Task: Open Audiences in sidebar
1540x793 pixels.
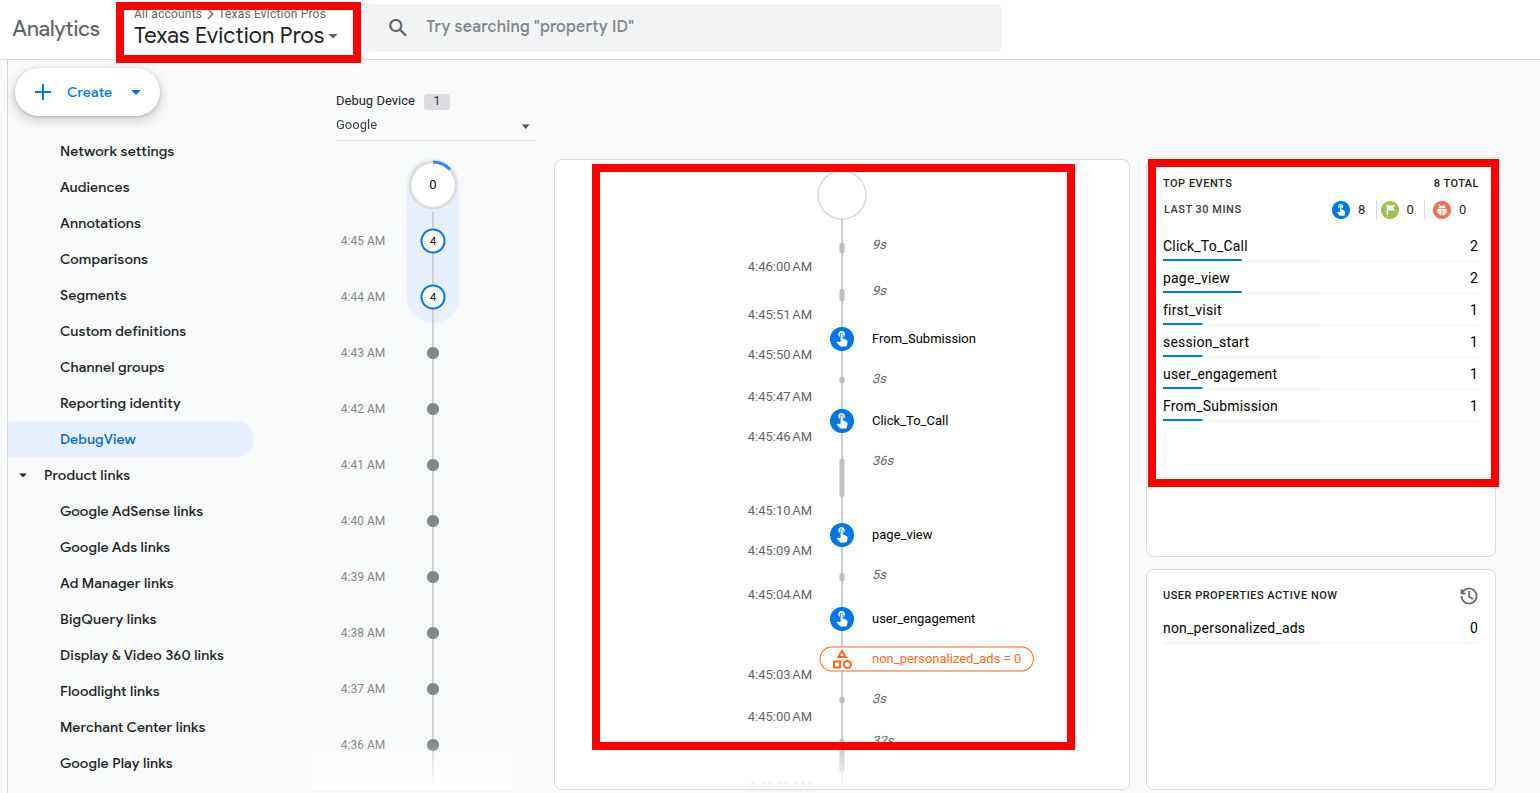Action: pos(95,188)
